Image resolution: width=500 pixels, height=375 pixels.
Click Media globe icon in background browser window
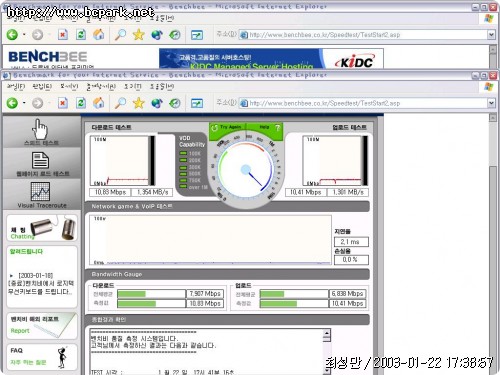coord(157,34)
